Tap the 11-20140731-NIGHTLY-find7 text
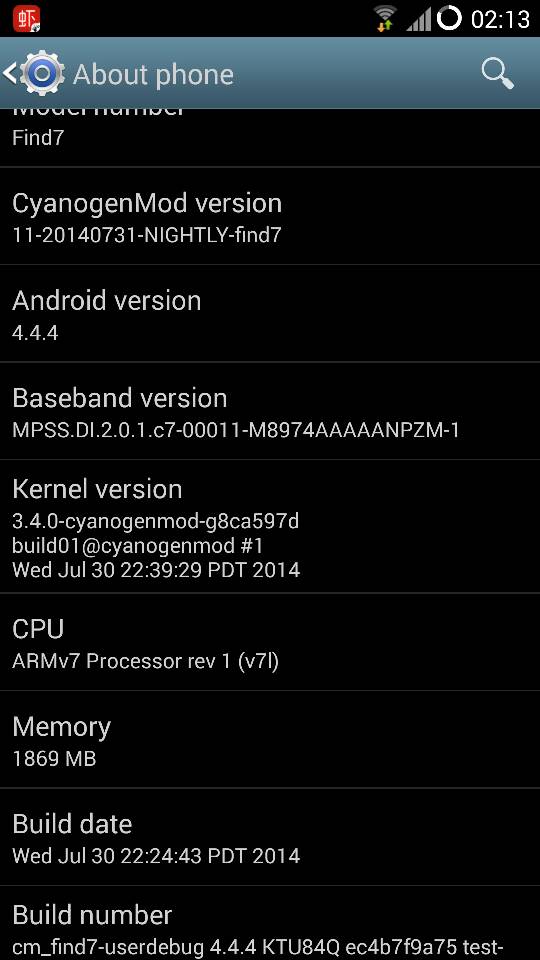This screenshot has width=540, height=960. 147,235
